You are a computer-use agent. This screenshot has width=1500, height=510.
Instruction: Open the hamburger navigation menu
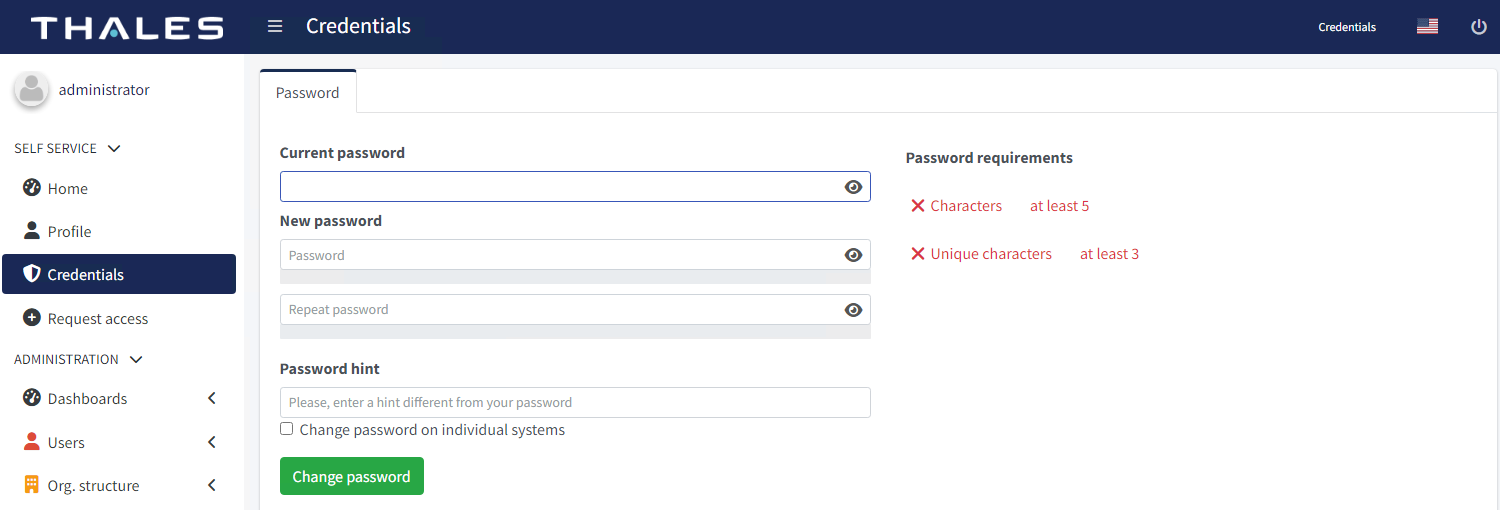275,26
